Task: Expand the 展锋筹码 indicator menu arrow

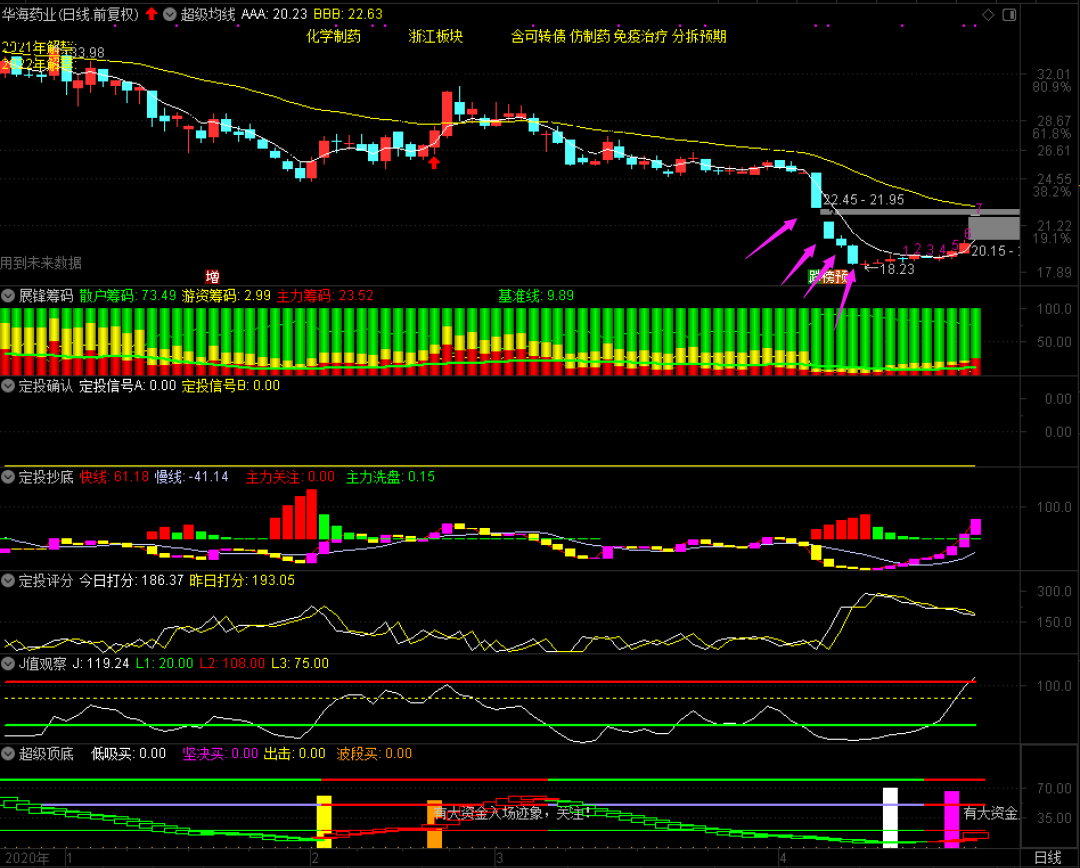Action: (8, 296)
